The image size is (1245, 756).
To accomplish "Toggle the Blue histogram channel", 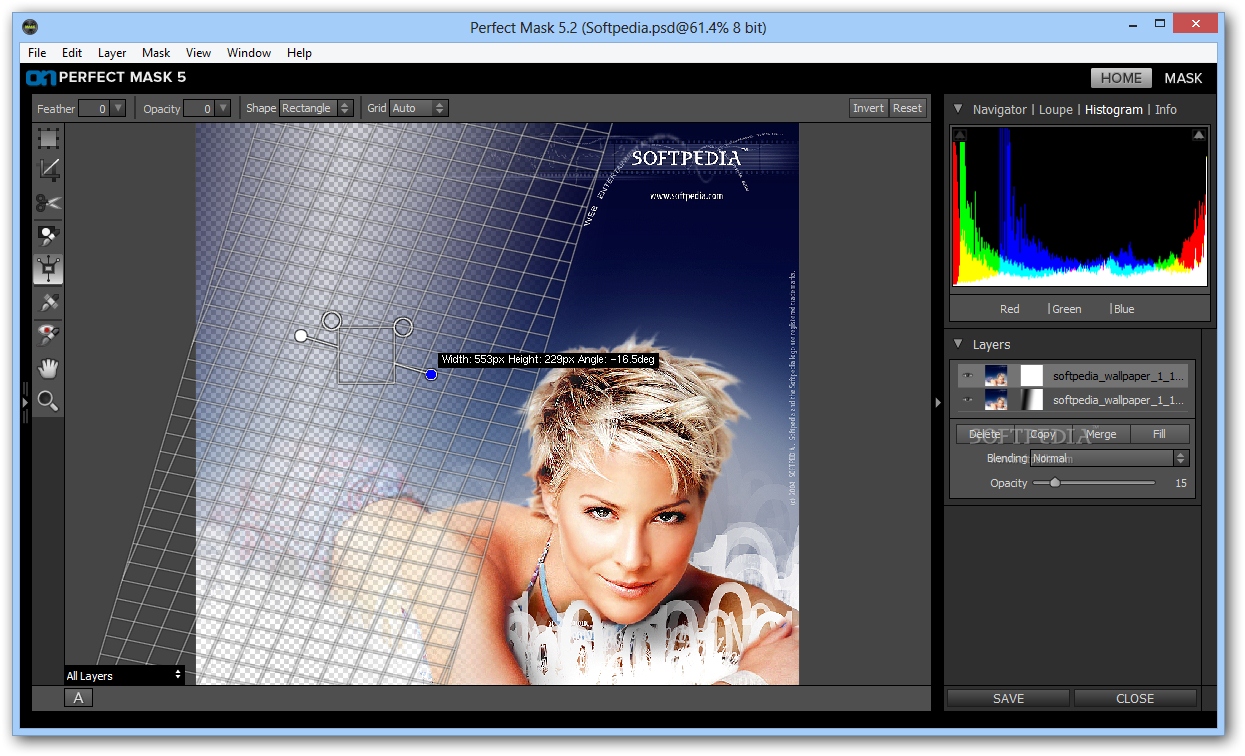I will tap(1124, 309).
